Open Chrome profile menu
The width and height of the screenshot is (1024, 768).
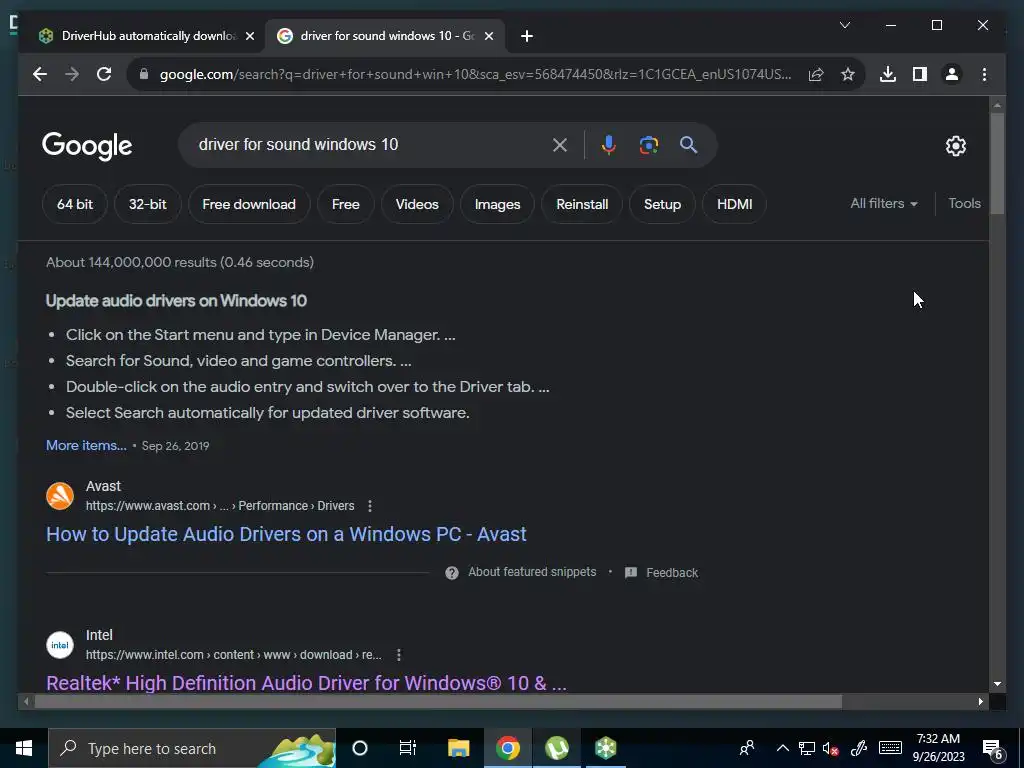[952, 74]
